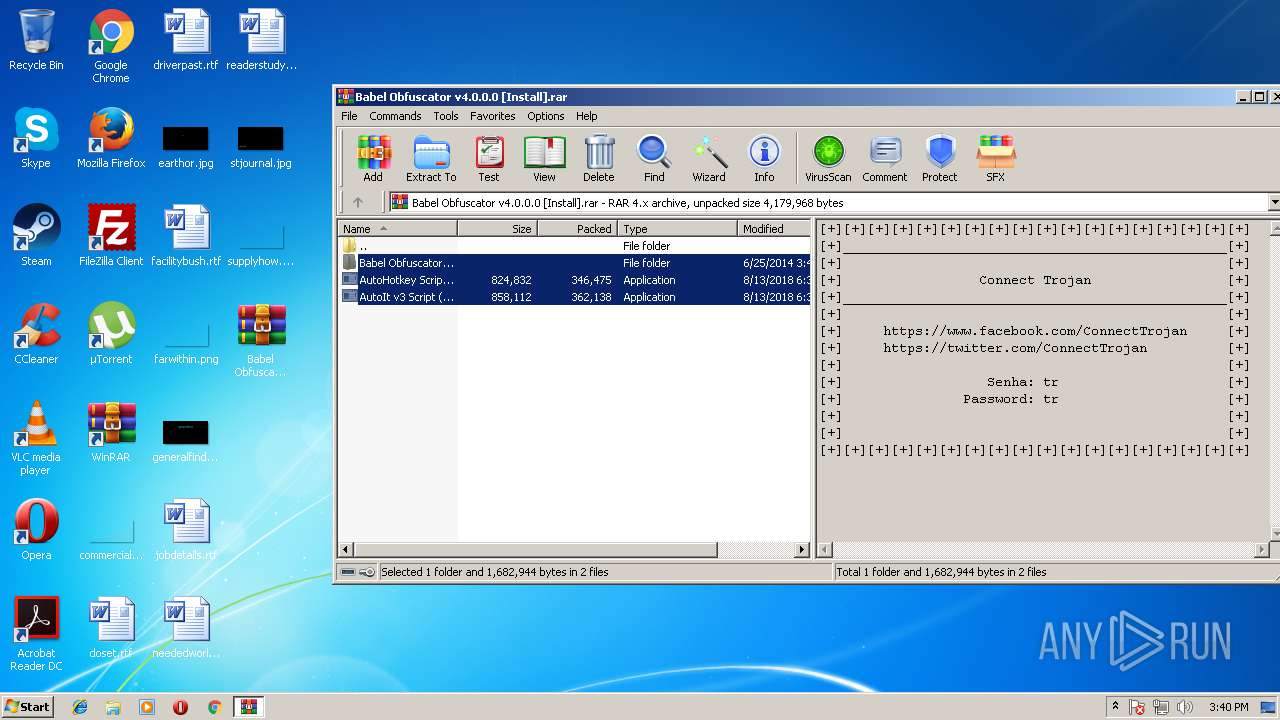Image resolution: width=1280 pixels, height=720 pixels.
Task: Click the taskbar clock showing 3:40 PM
Action: point(1228,707)
